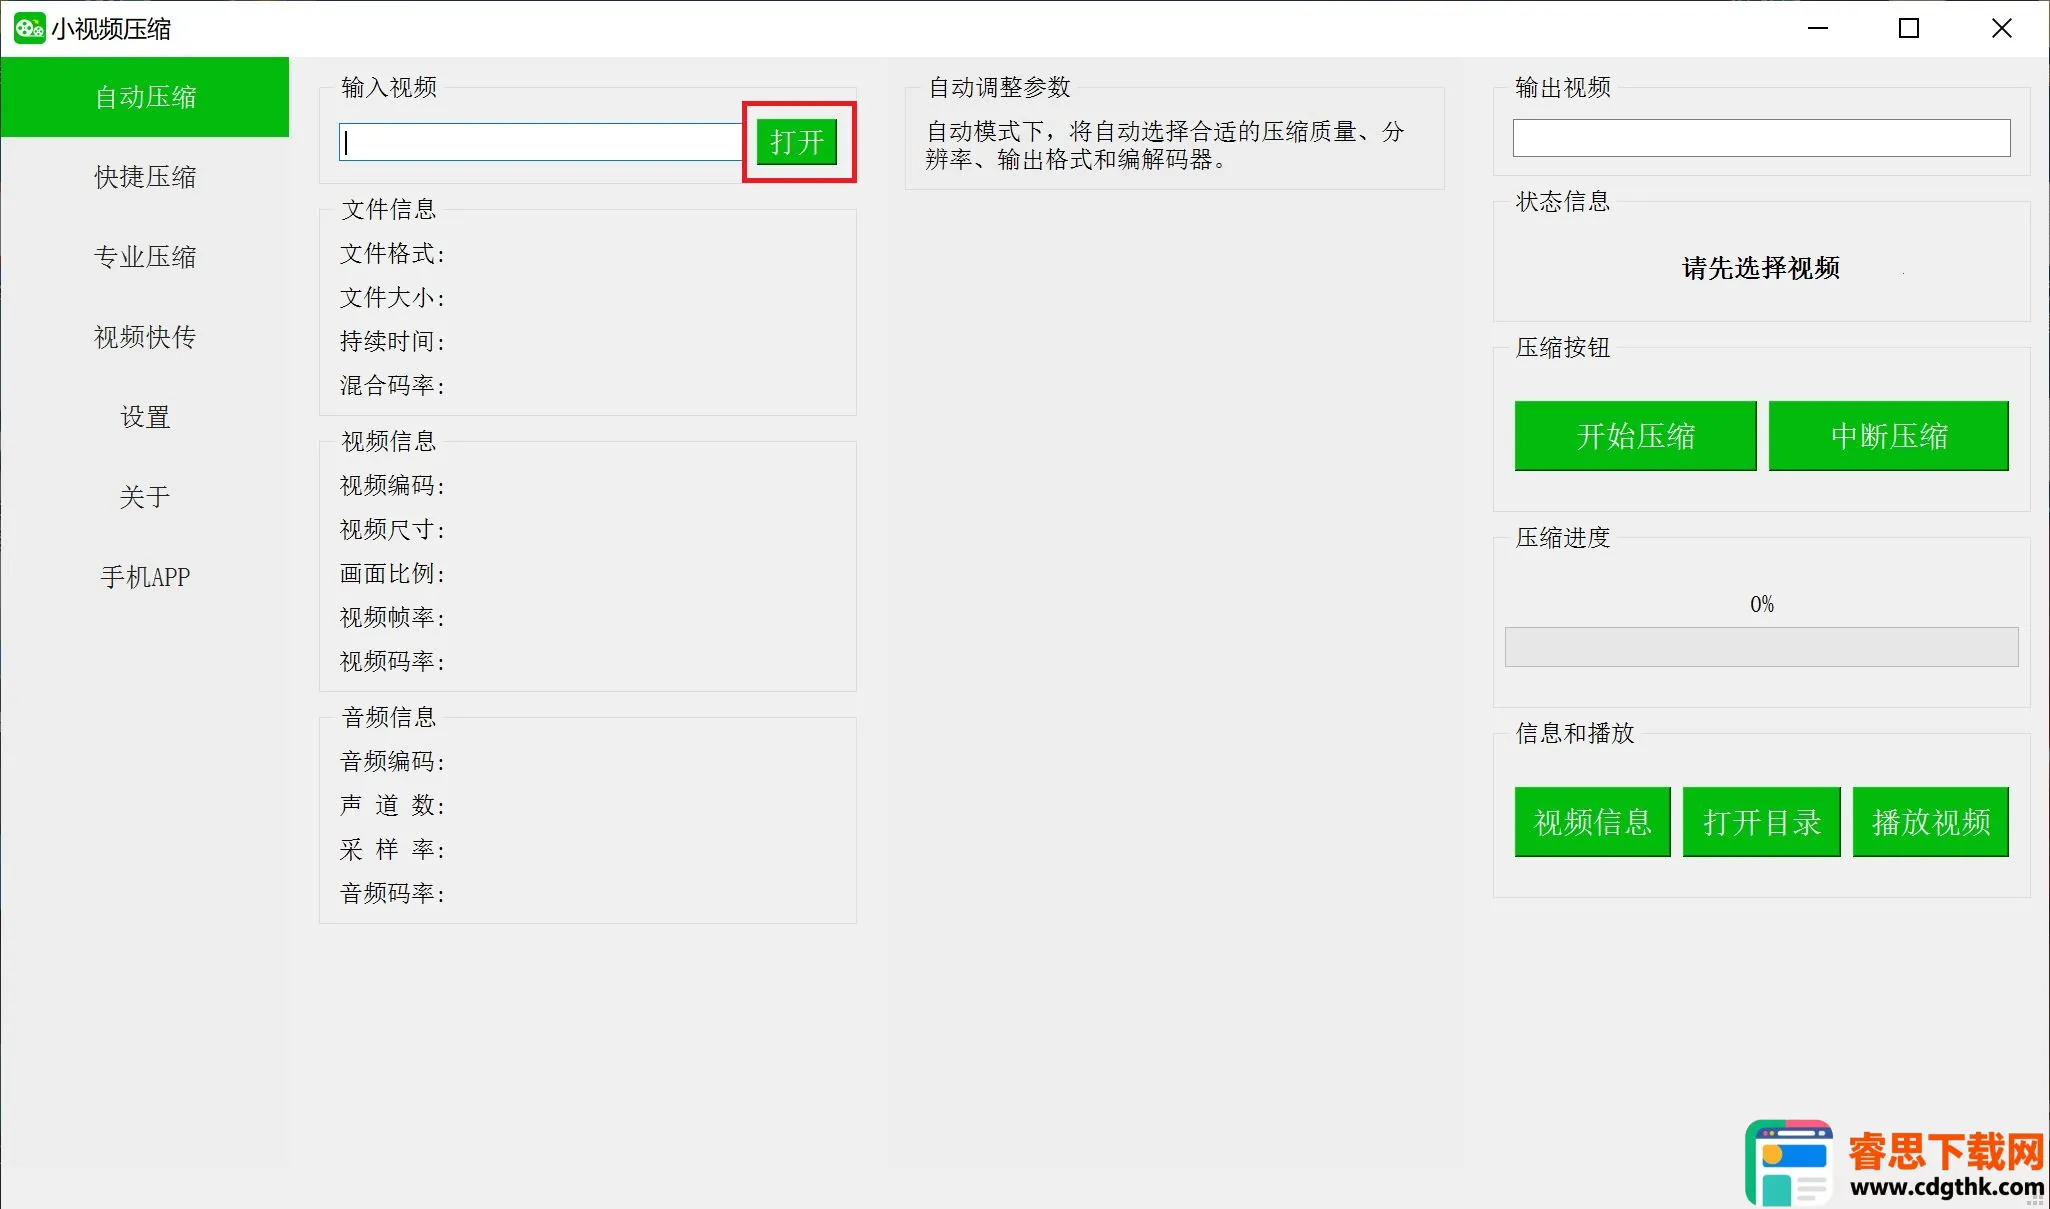Maximize the application window
The image size is (2050, 1209).
pos(1908,28)
